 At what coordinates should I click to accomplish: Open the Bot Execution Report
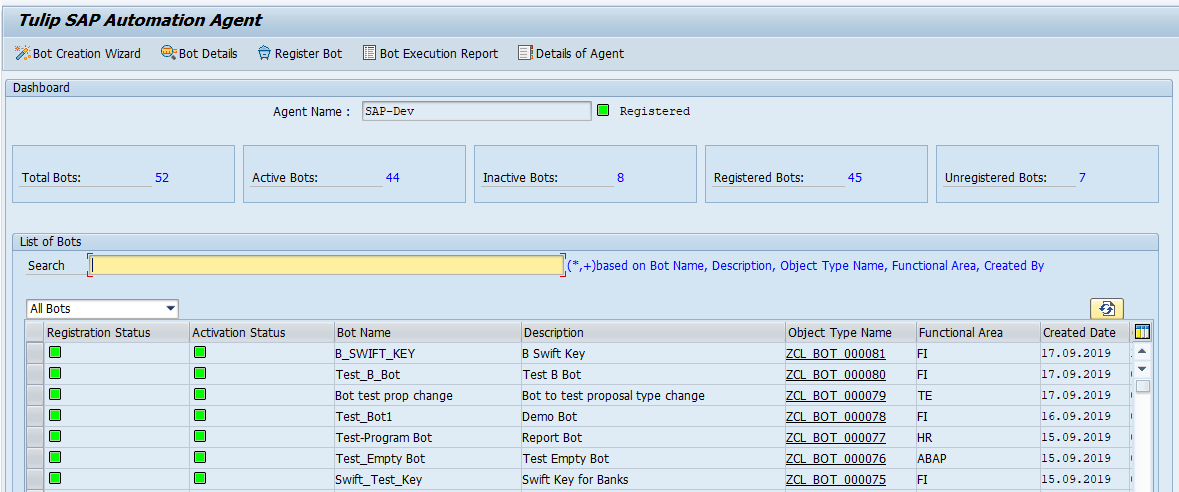click(430, 53)
